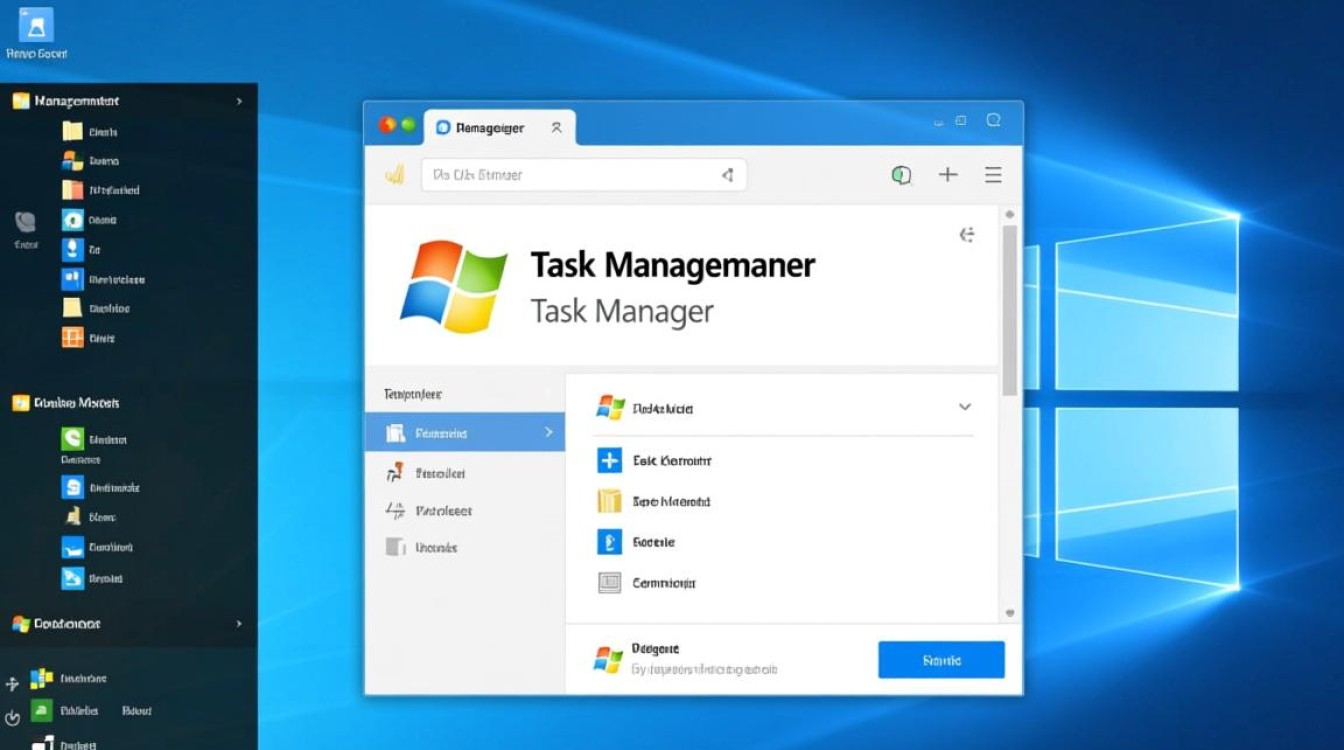Focus the search field in window toolbar
Image resolution: width=1344 pixels, height=750 pixels.
click(x=584, y=175)
